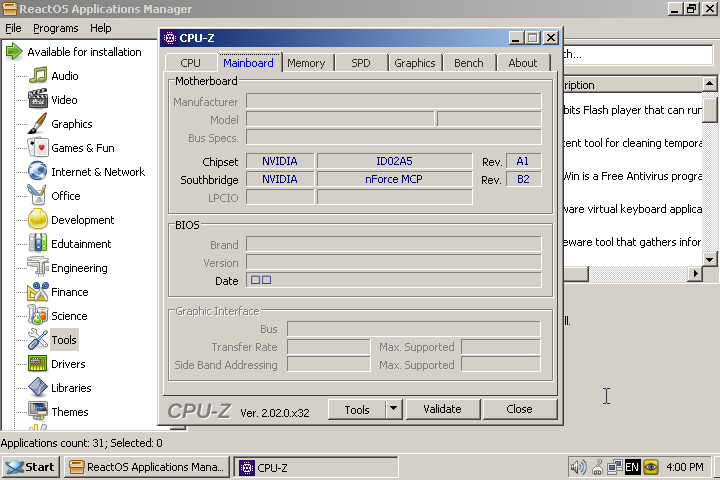Click the Close button in CPU-Z

click(x=519, y=409)
